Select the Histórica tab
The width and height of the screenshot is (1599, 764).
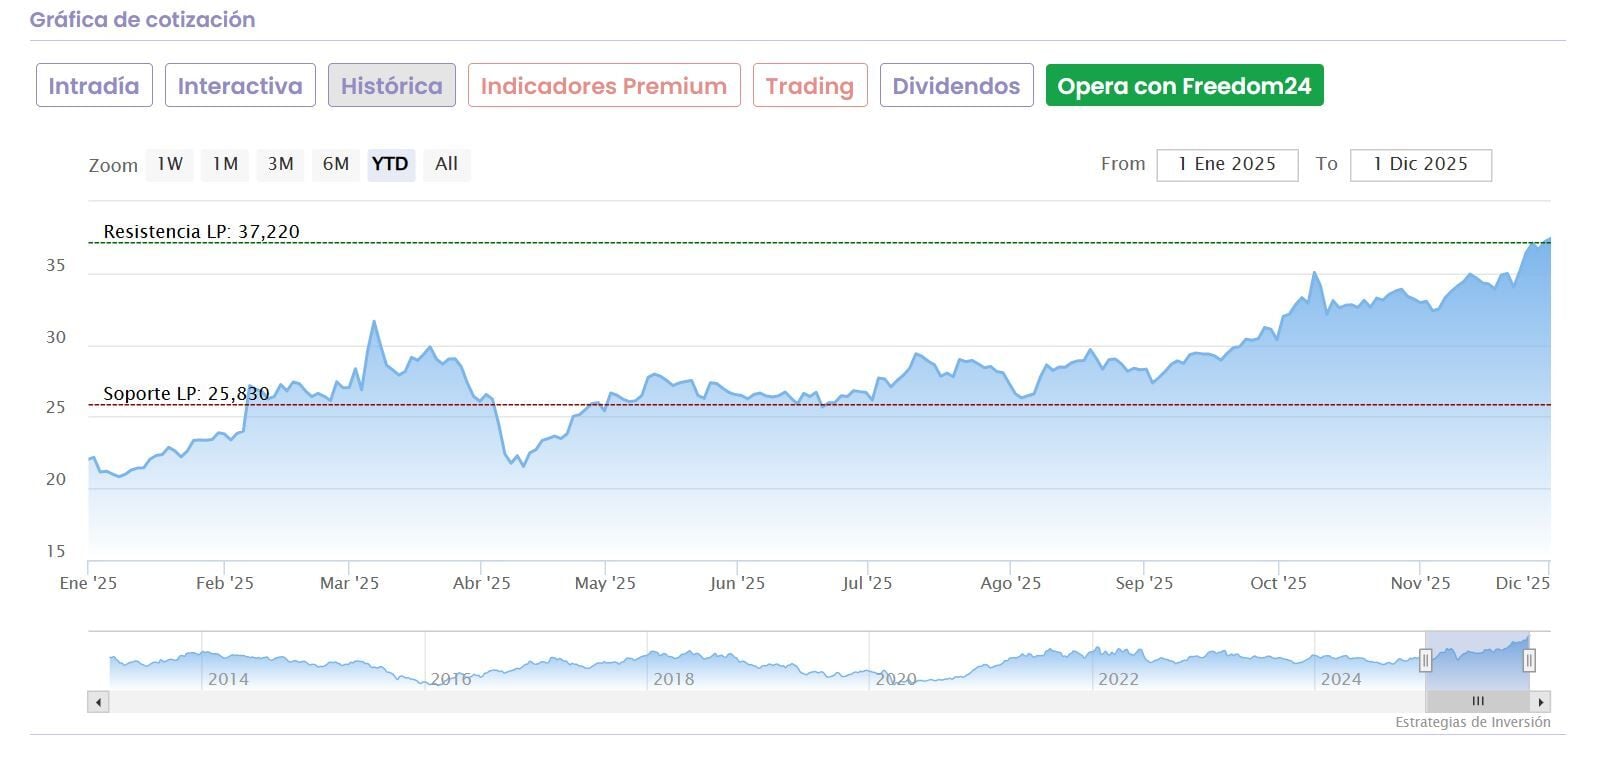392,86
